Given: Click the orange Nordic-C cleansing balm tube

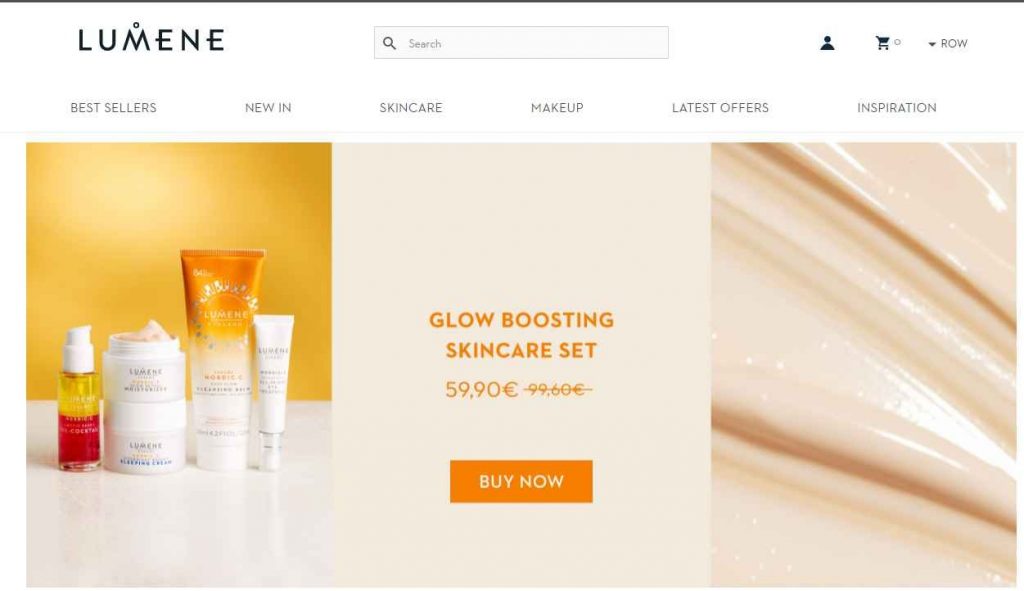Looking at the screenshot, I should pos(222,359).
